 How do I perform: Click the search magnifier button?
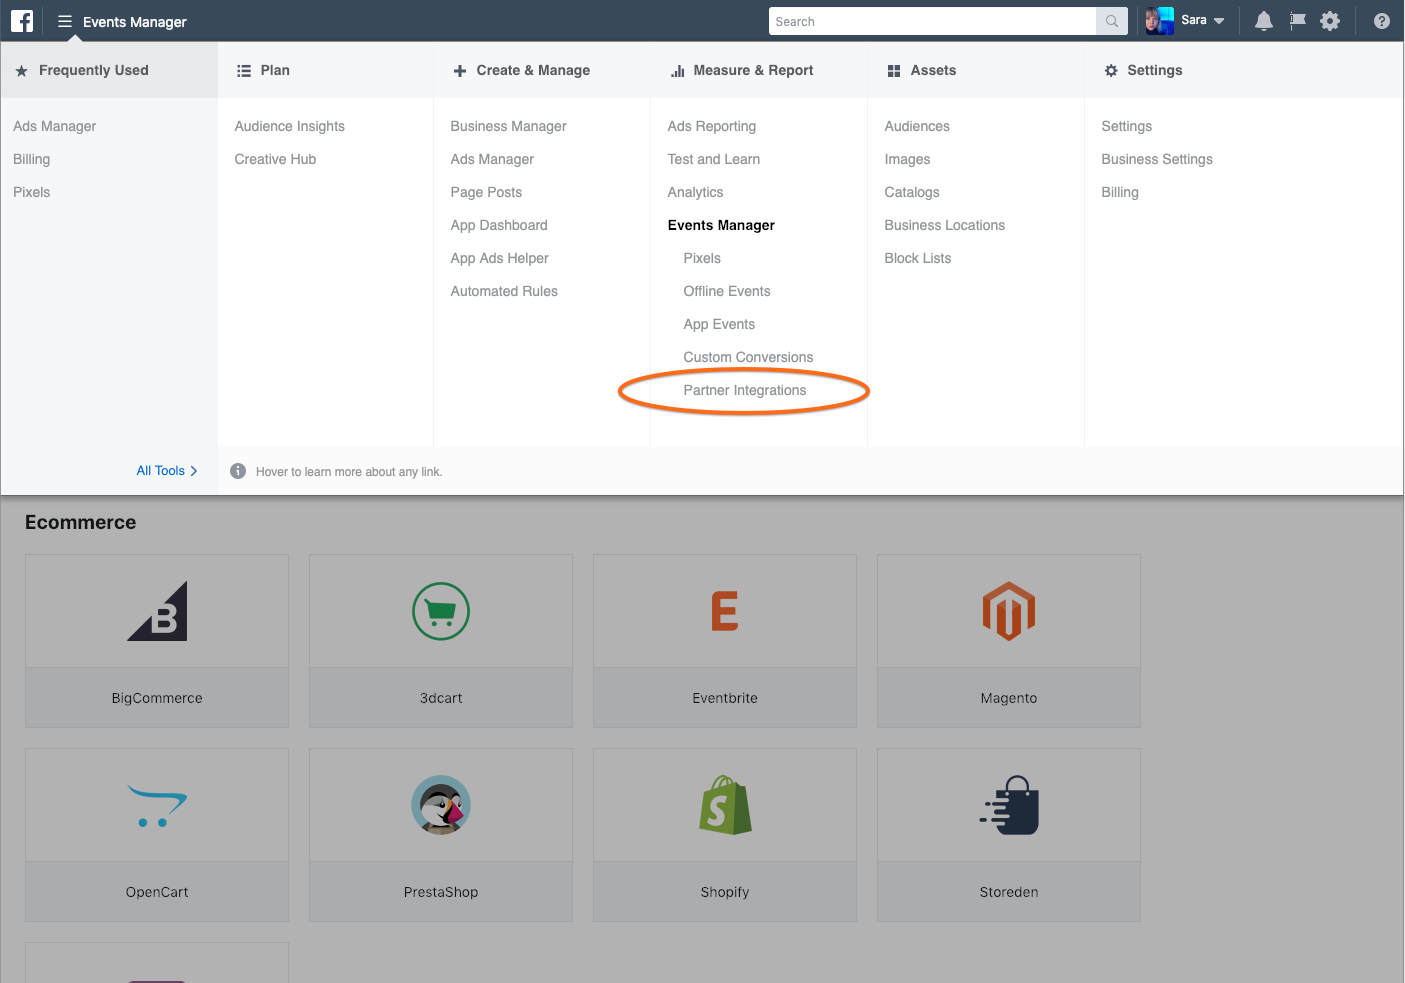[1112, 21]
